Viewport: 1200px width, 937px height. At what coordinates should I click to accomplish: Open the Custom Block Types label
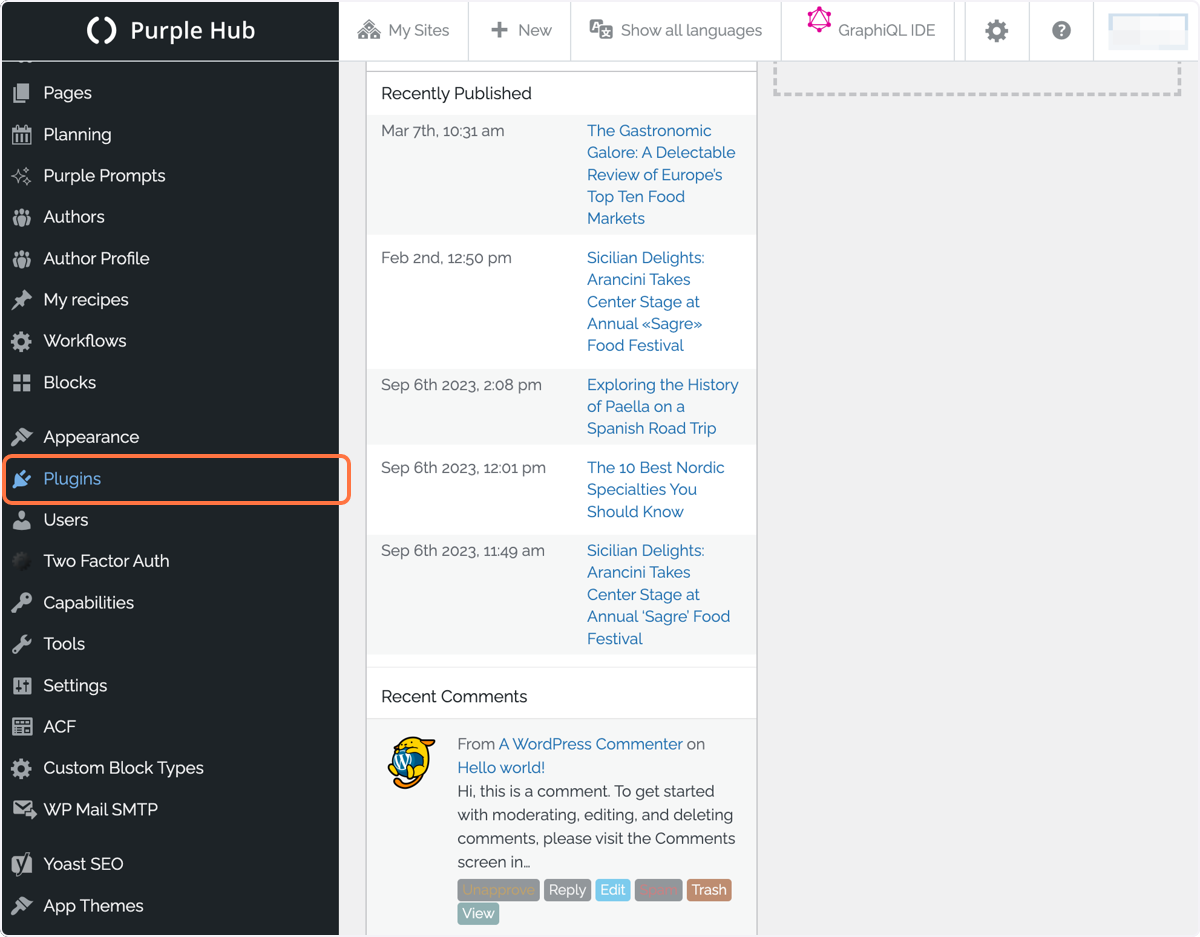[124, 768]
